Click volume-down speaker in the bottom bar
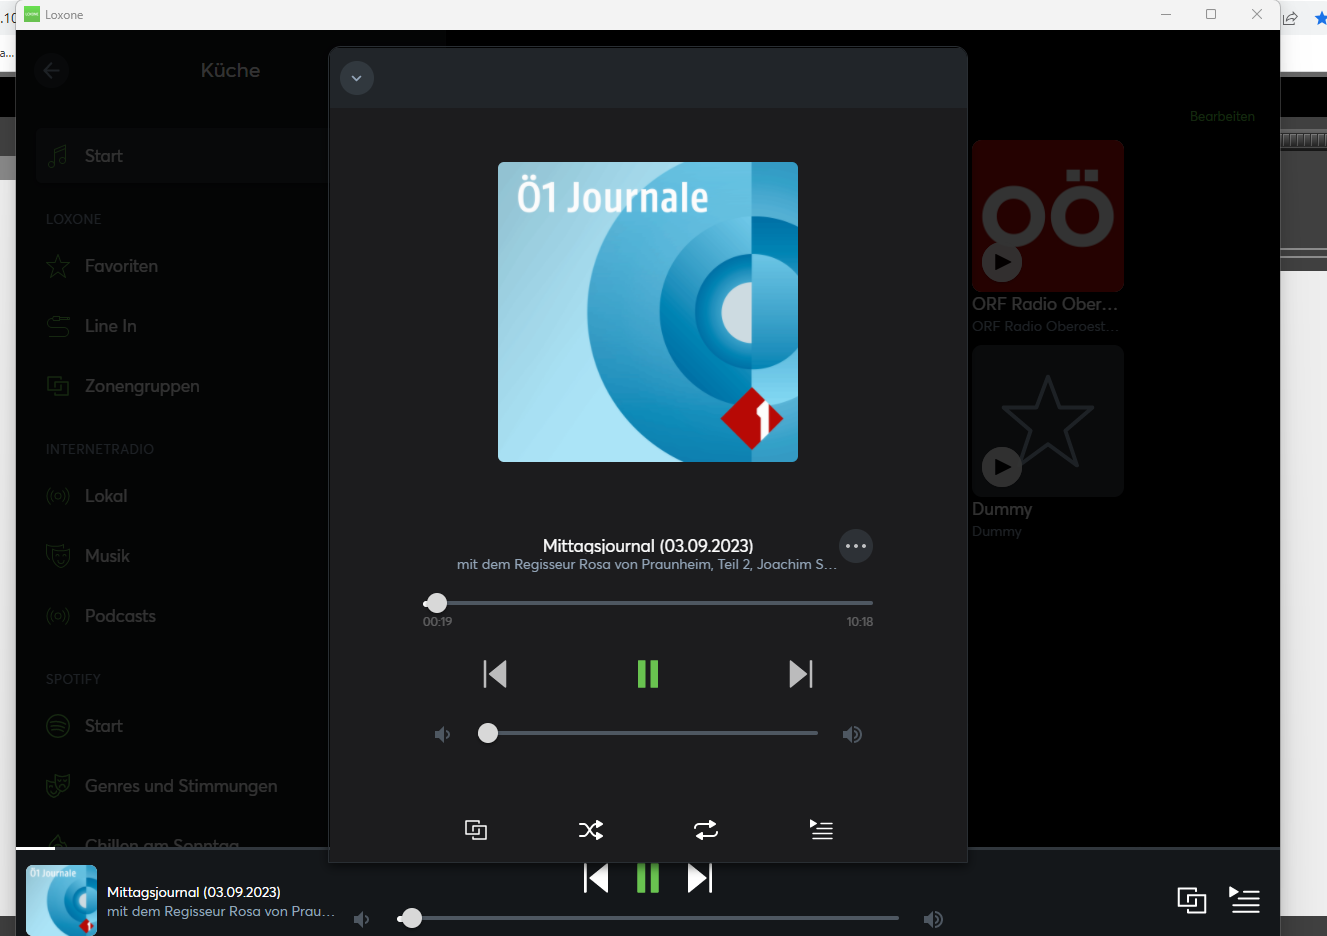This screenshot has height=936, width=1327. [362, 919]
